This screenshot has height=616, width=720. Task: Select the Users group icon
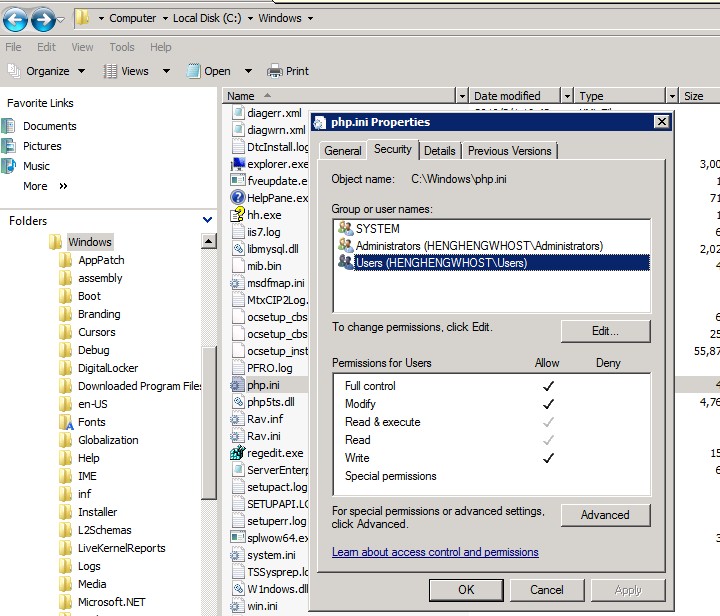click(345, 262)
